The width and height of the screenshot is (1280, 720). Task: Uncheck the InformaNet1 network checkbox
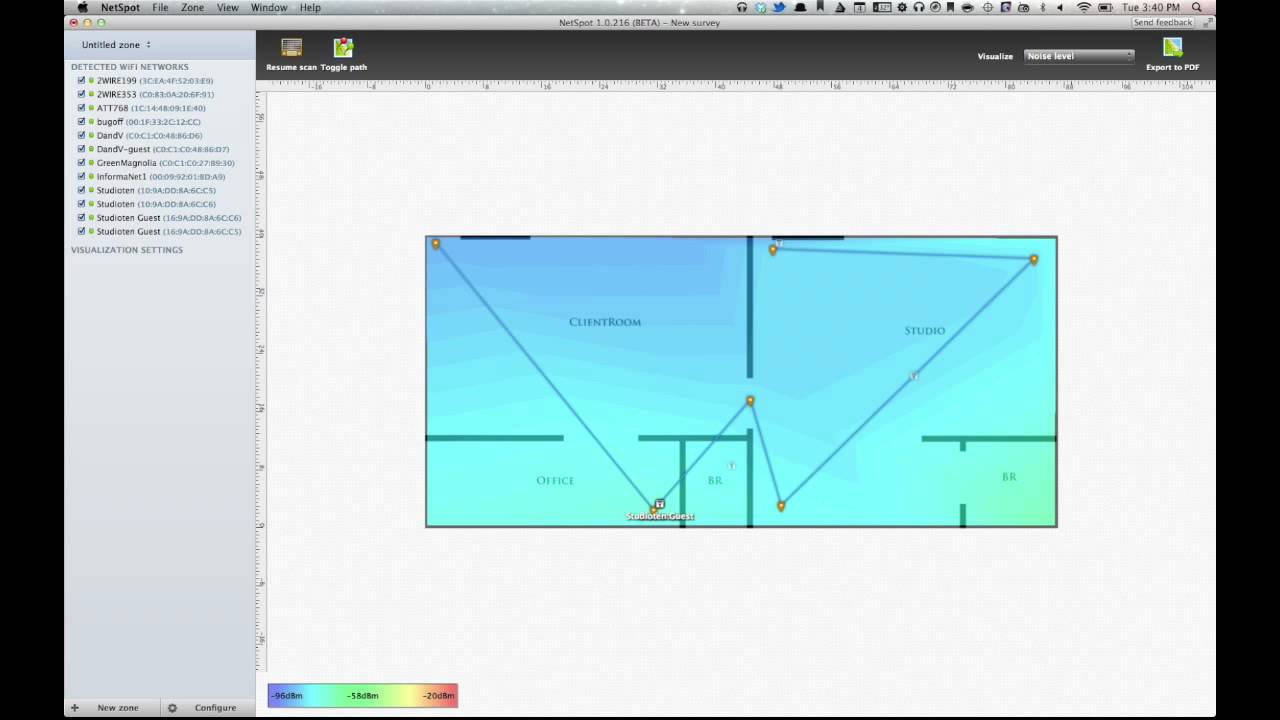(81, 176)
